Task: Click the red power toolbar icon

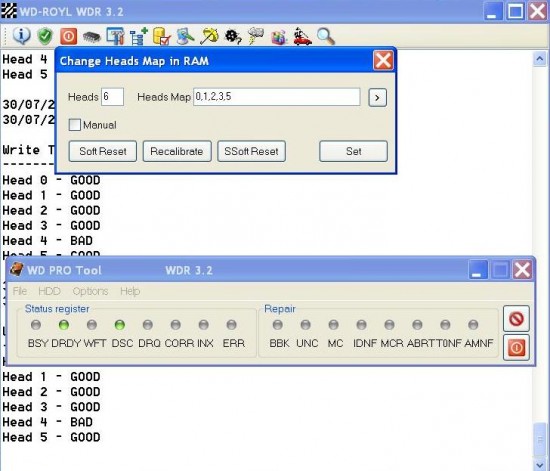Action: [x=68, y=36]
